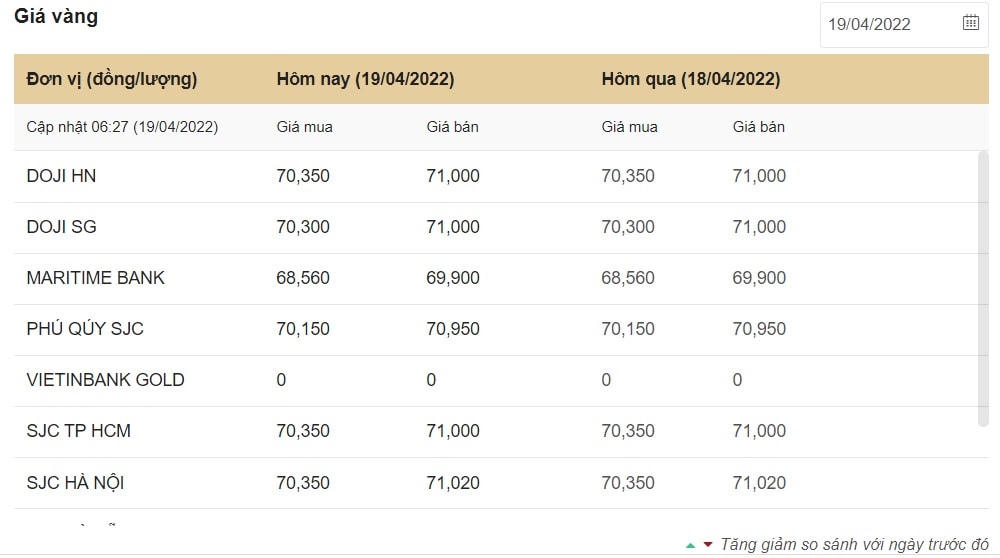Click the date field showing 19/04/2022
This screenshot has width=1000, height=558.
point(904,24)
